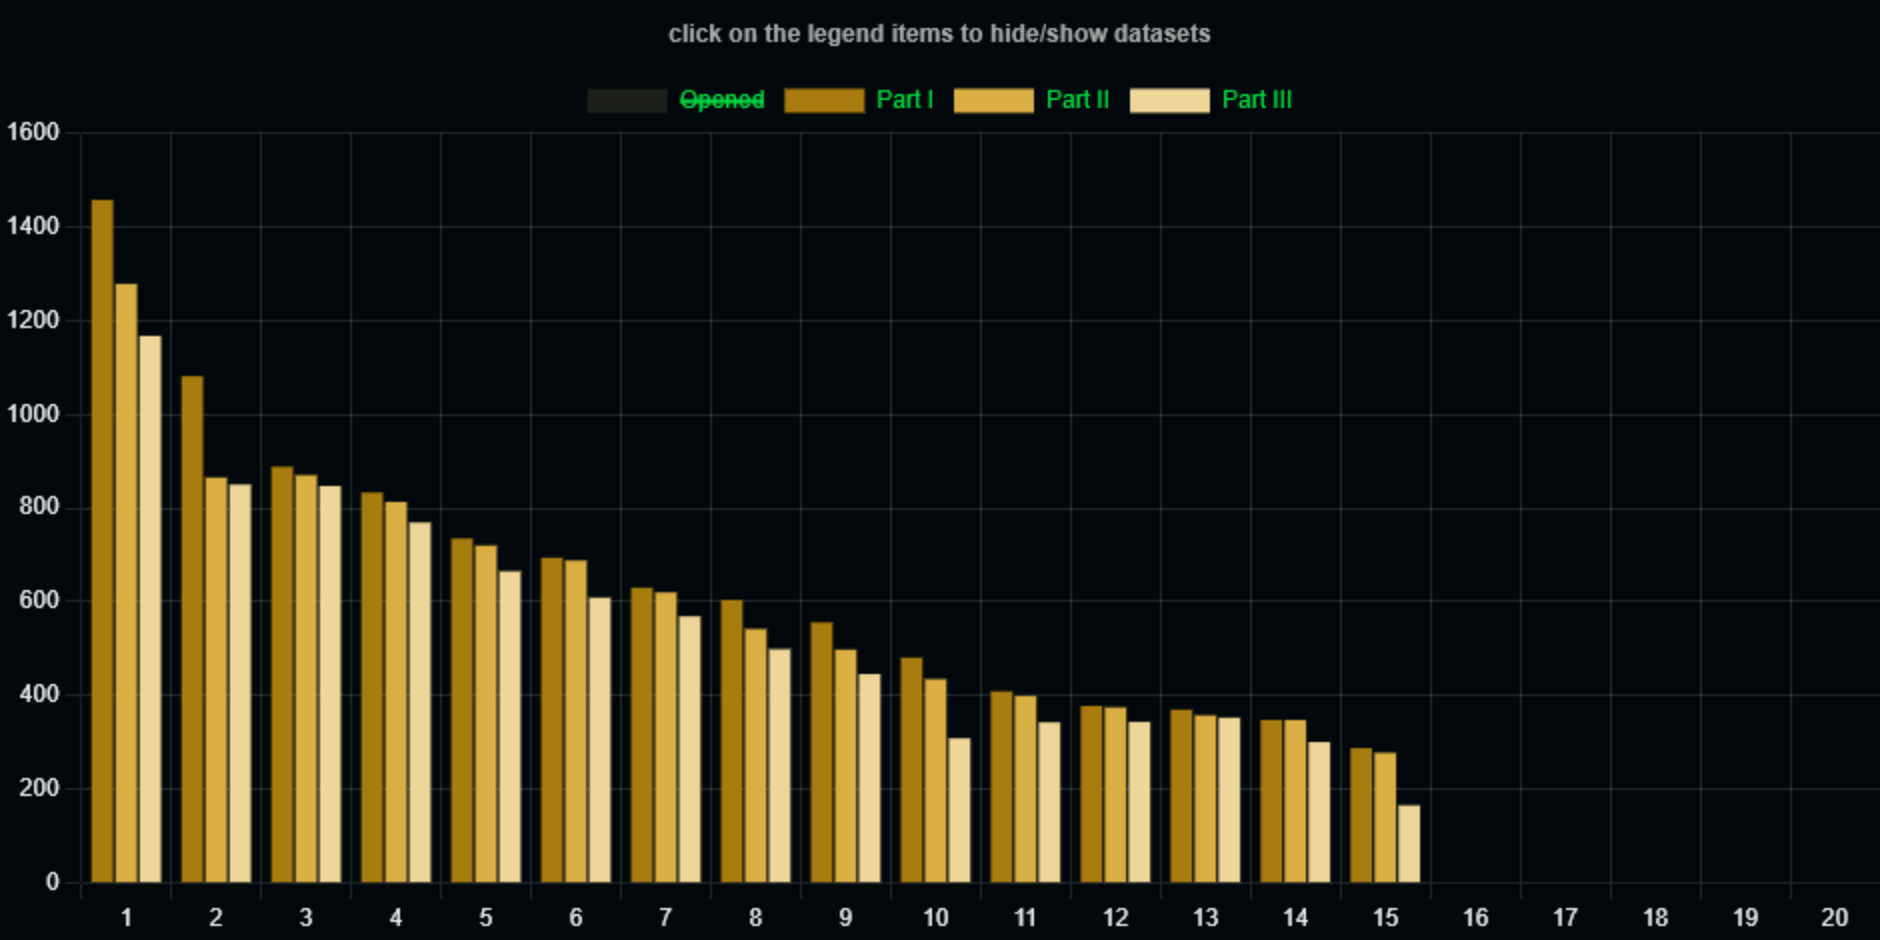The width and height of the screenshot is (1880, 940).
Task: Click the Part I bar for day 2
Action: pos(192,629)
